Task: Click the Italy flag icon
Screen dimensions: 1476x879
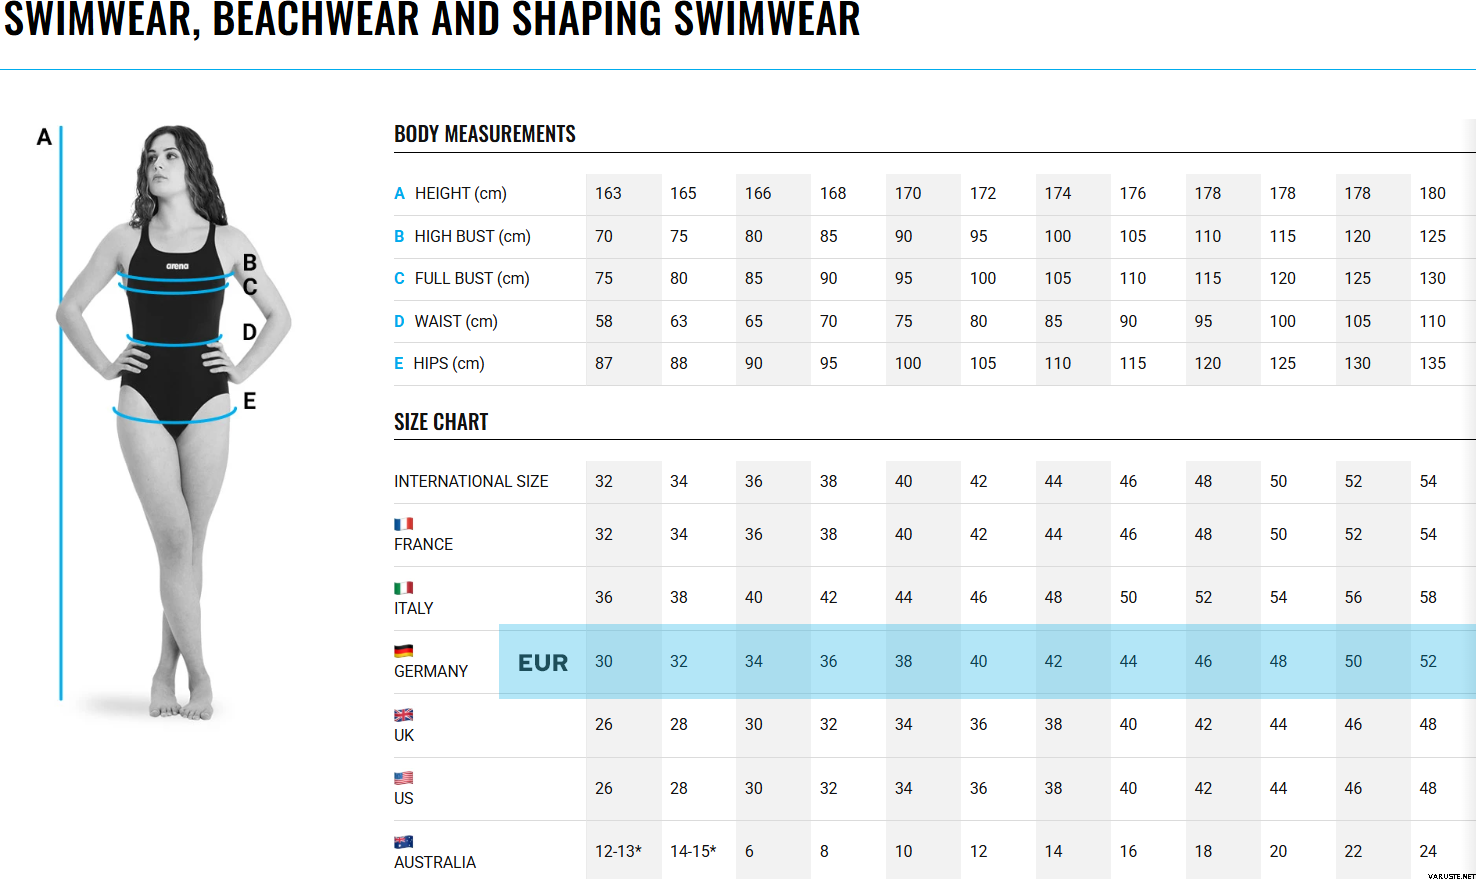Action: coord(403,588)
